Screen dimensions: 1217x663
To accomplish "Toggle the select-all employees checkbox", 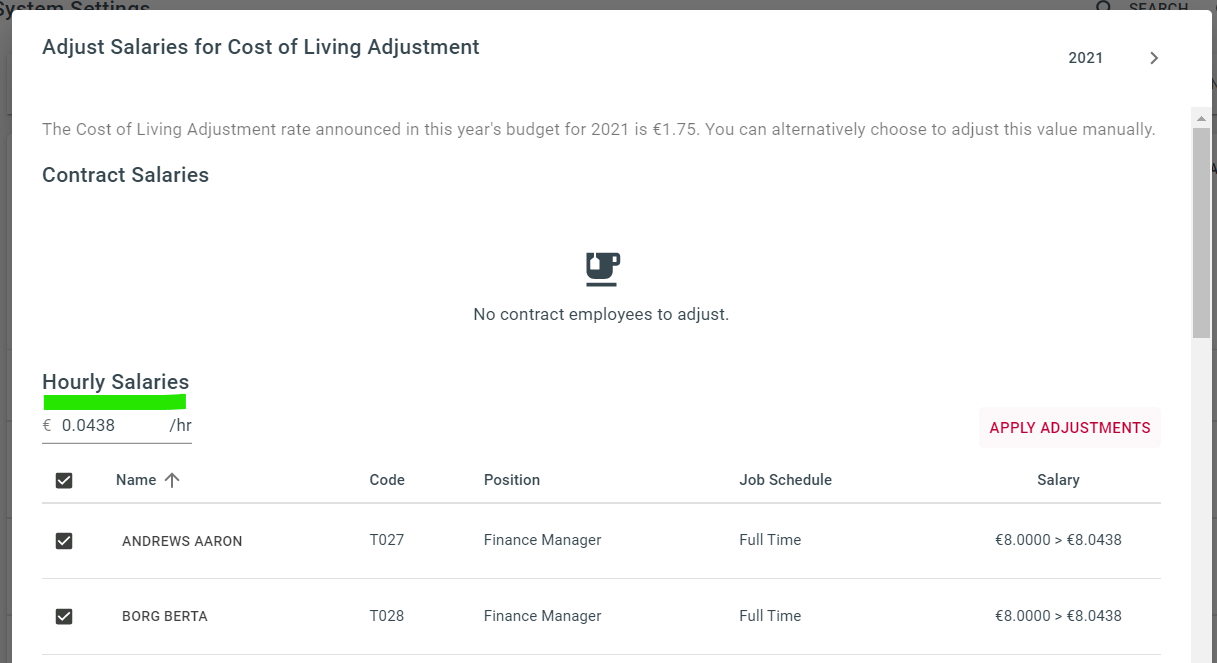I will click(x=64, y=481).
